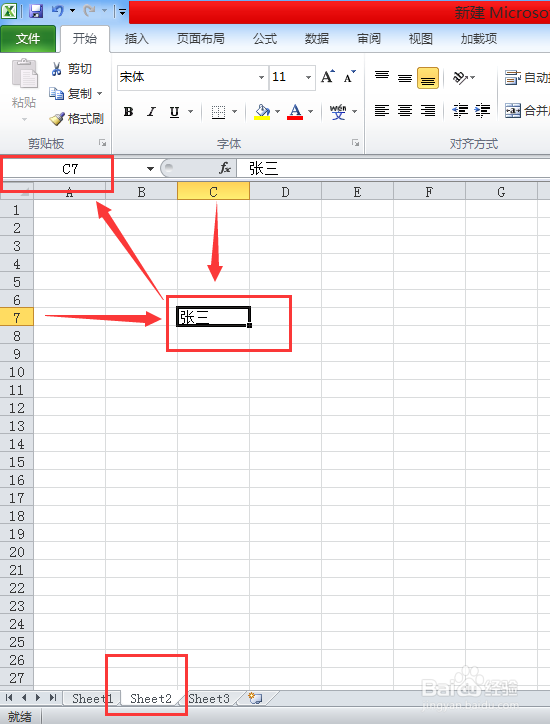Viewport: 550px width, 724px height.
Task: Set top vertical alignment
Action: tap(382, 77)
